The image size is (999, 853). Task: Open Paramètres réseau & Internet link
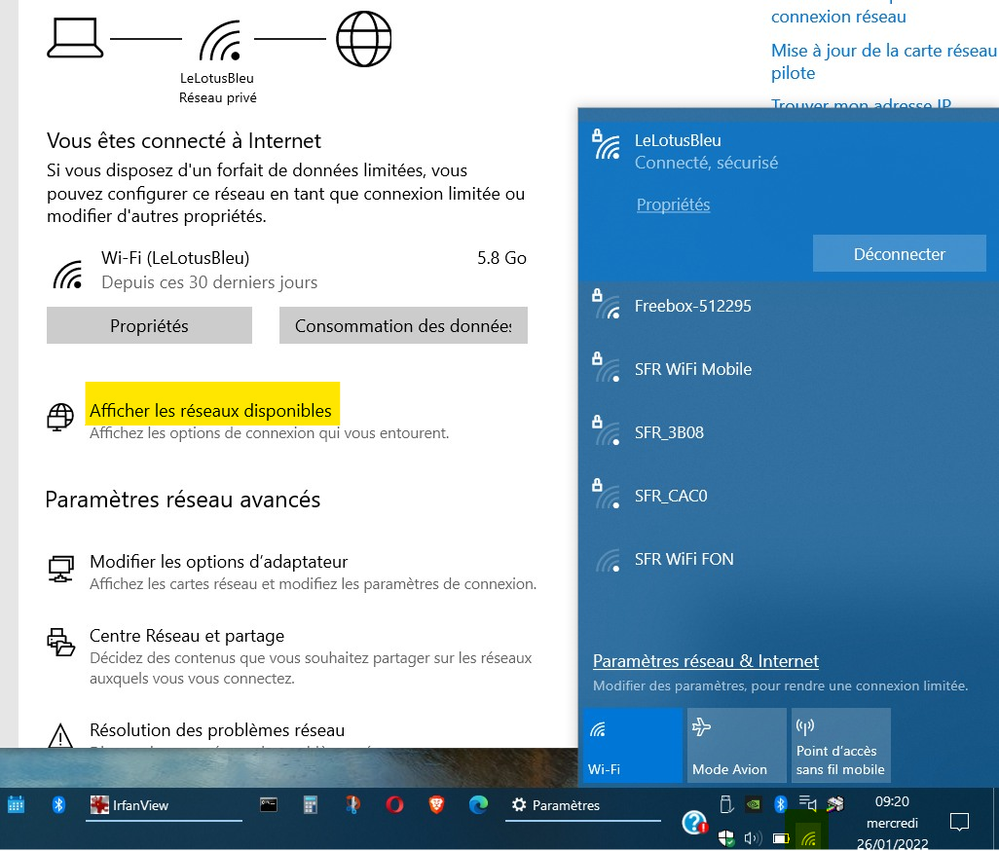pos(705,661)
